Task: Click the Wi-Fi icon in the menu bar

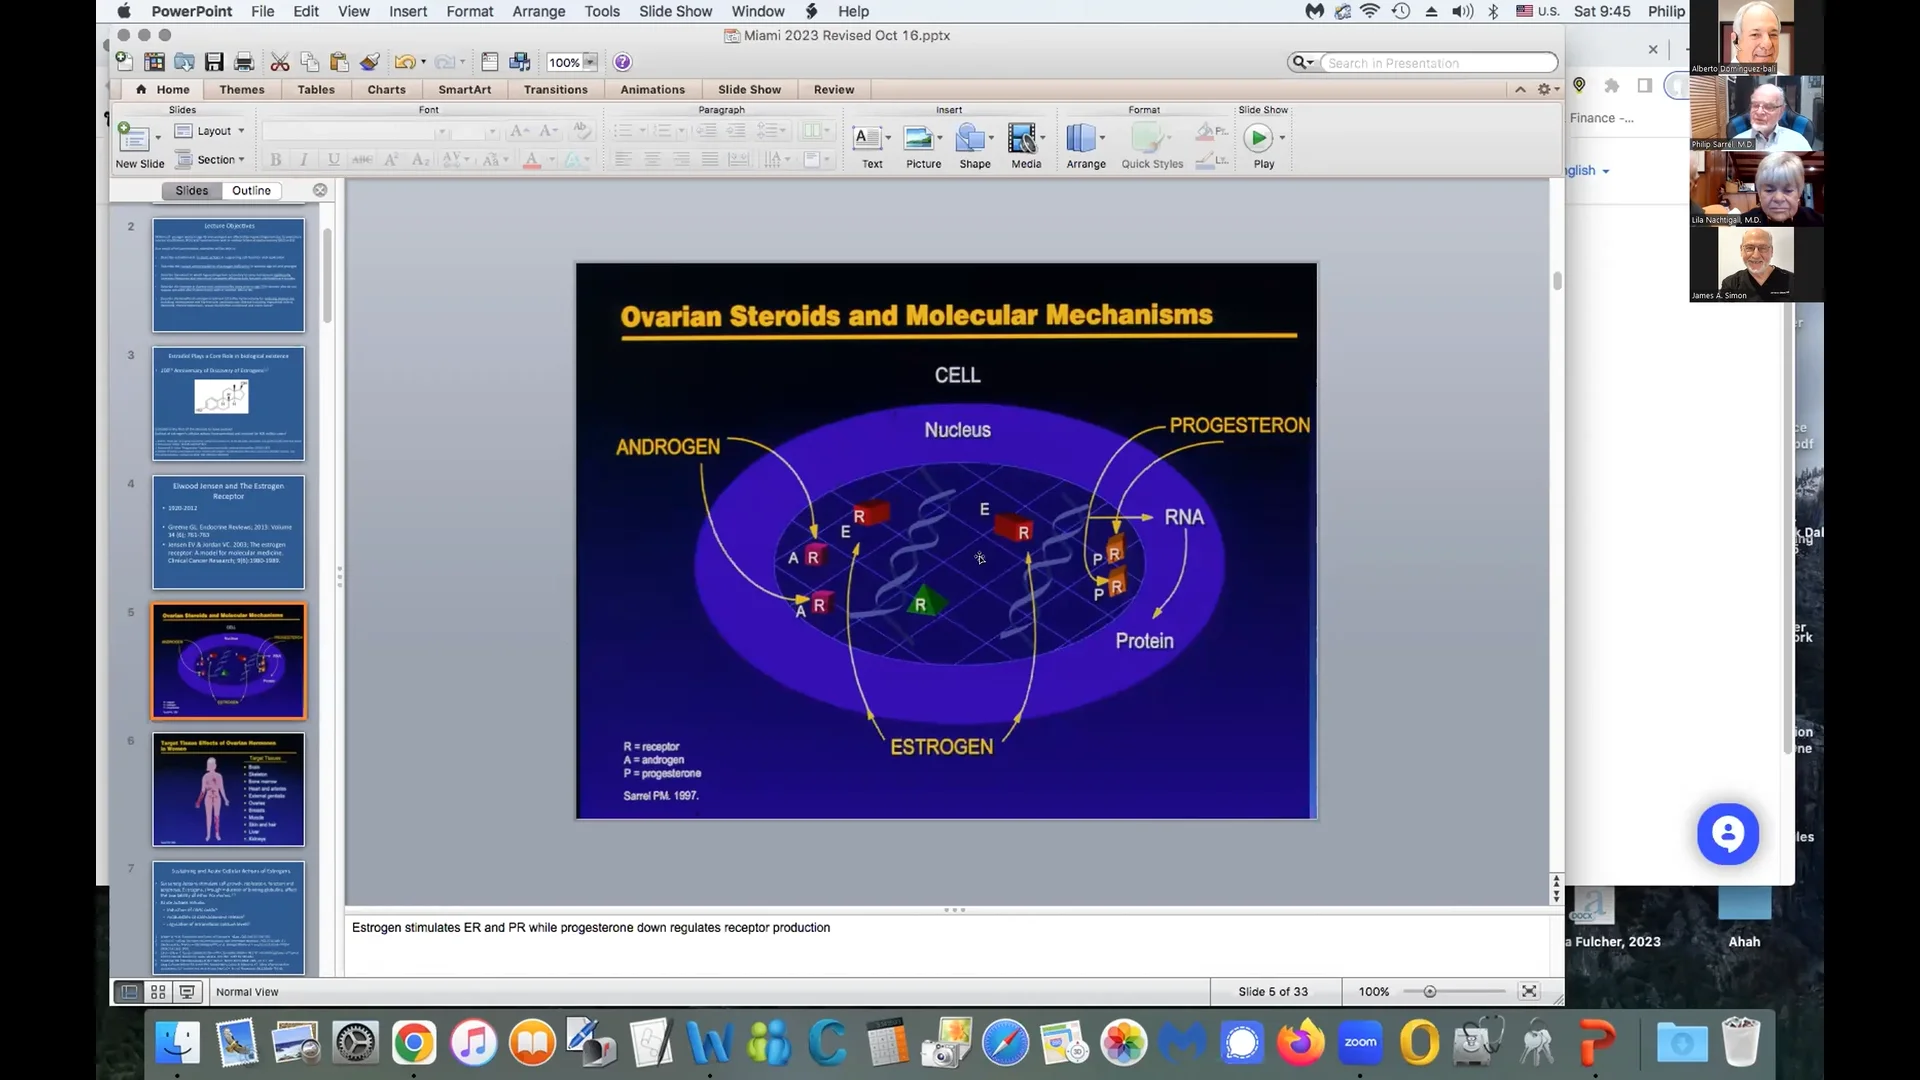Action: pyautogui.click(x=1370, y=11)
